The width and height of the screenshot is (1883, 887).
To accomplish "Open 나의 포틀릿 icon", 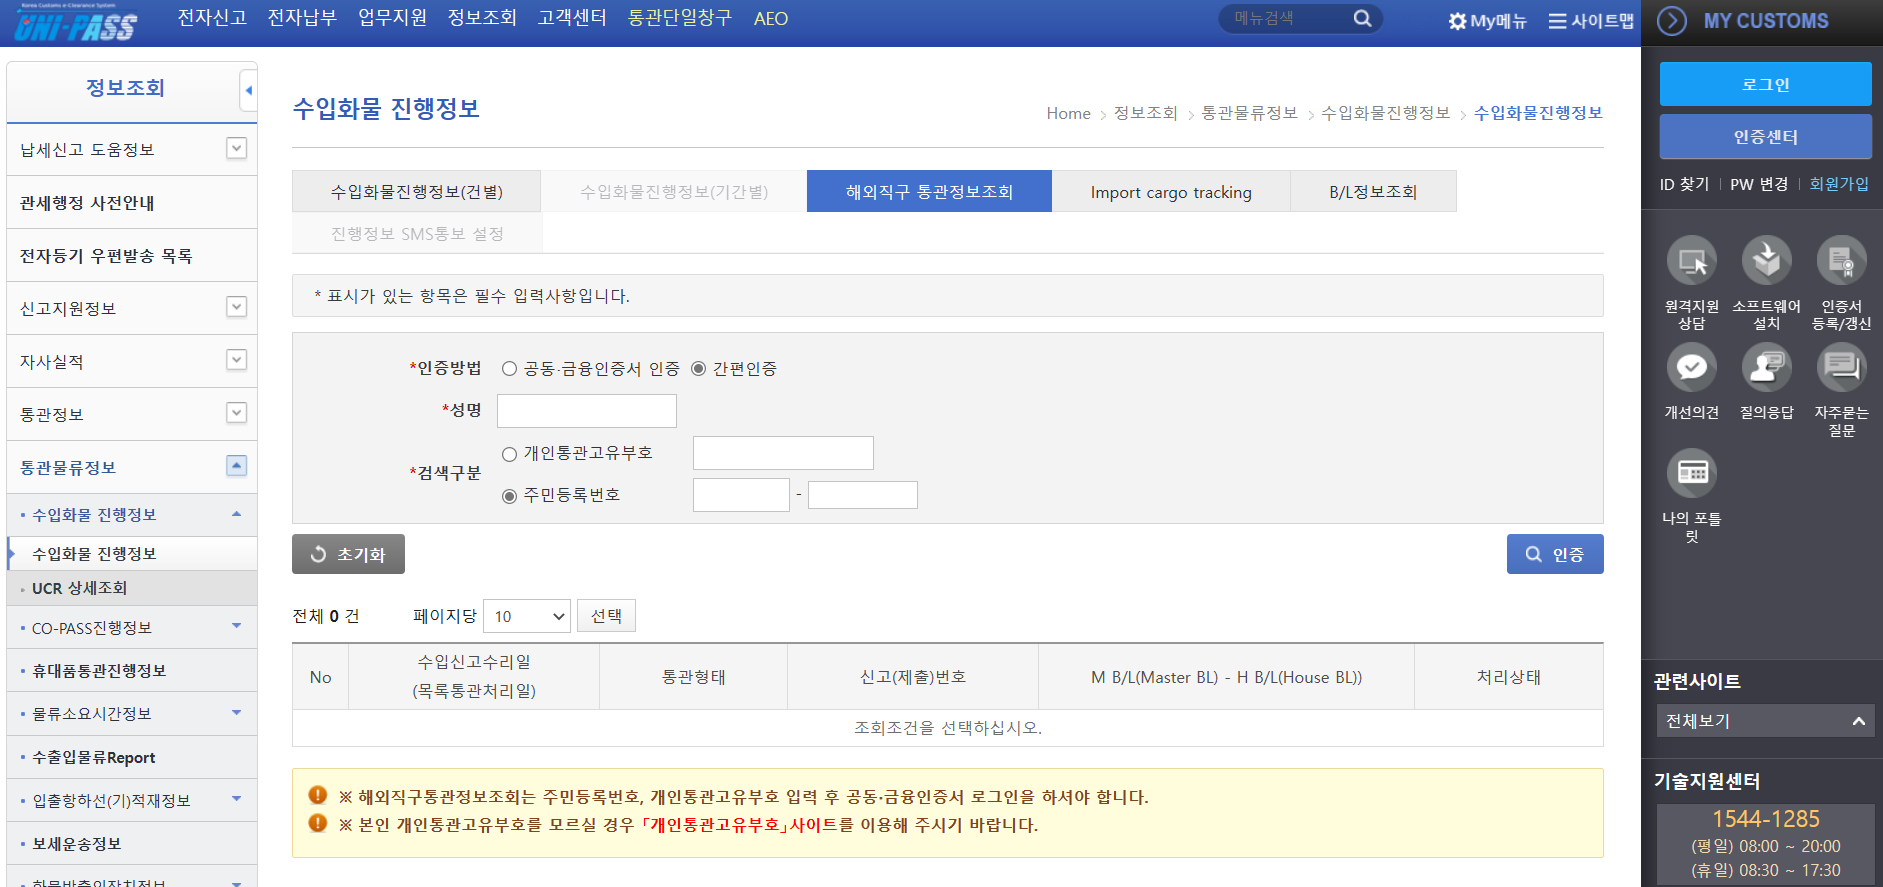I will point(1692,473).
